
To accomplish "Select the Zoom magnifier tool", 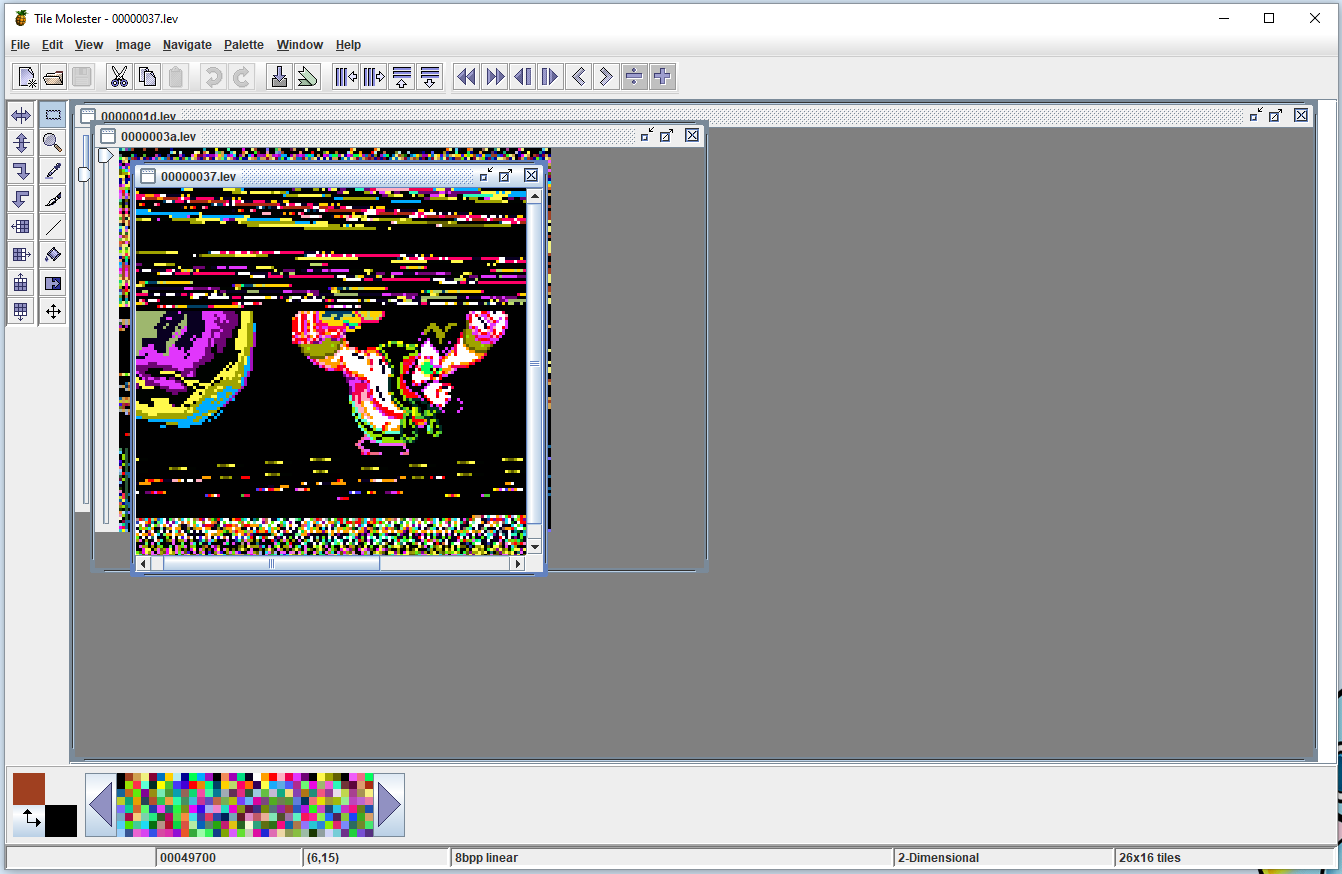I will (x=53, y=143).
